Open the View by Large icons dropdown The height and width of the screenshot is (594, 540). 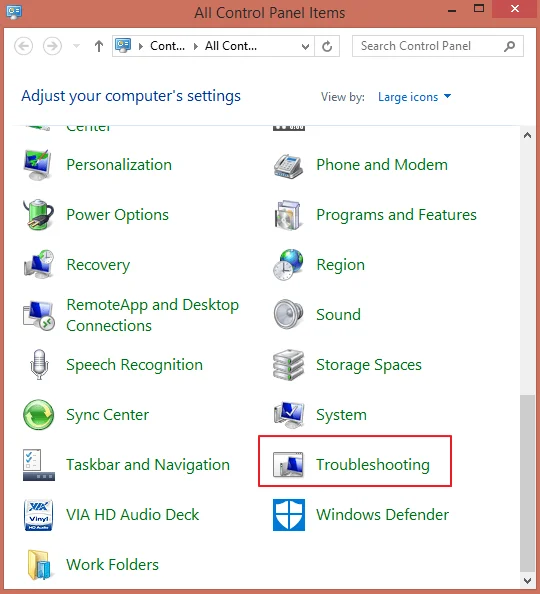(x=415, y=97)
